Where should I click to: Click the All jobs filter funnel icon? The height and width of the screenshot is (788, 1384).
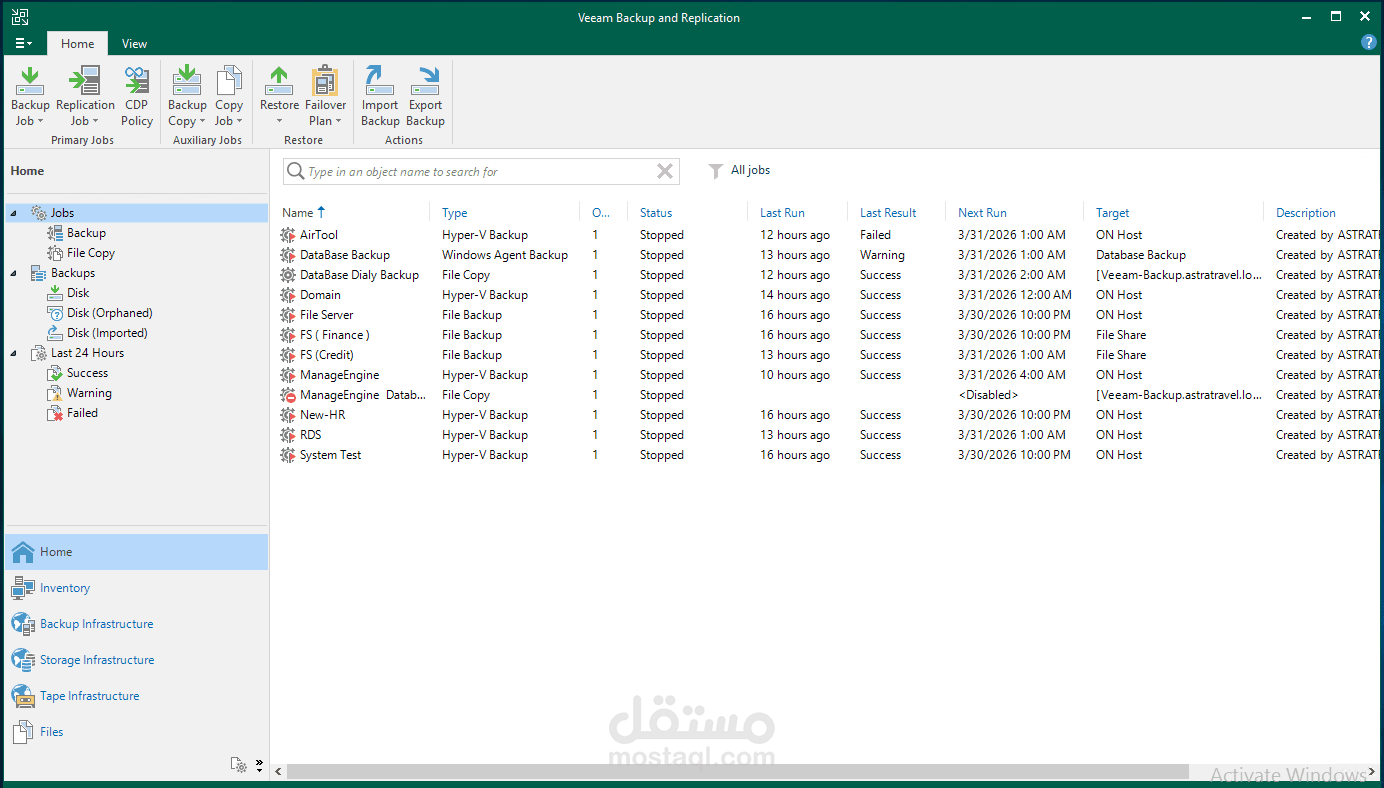716,171
